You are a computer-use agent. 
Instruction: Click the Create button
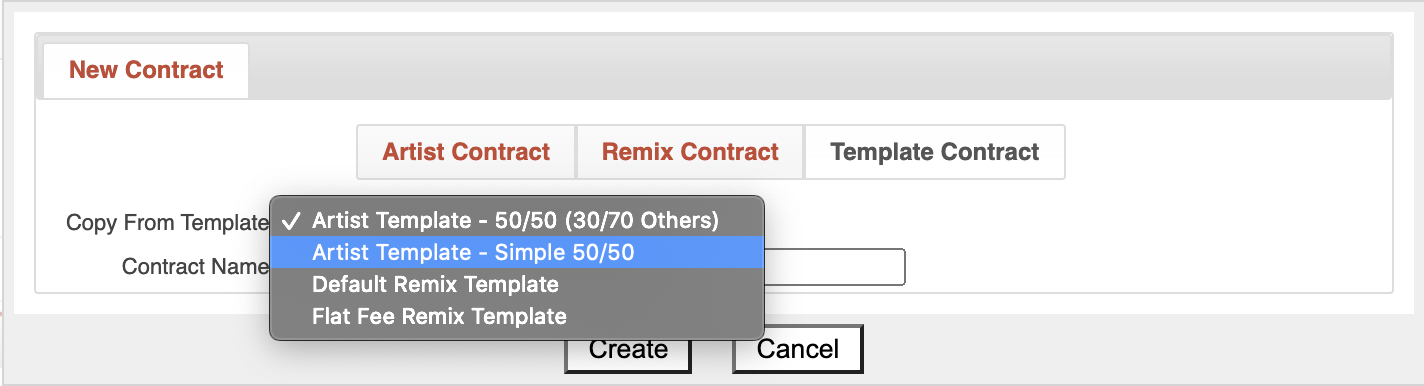point(628,349)
